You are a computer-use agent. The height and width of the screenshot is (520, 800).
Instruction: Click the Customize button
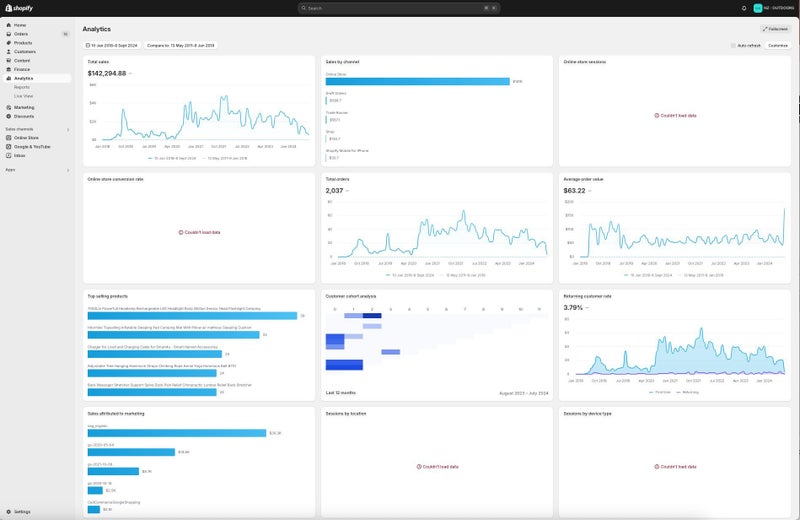tap(778, 45)
